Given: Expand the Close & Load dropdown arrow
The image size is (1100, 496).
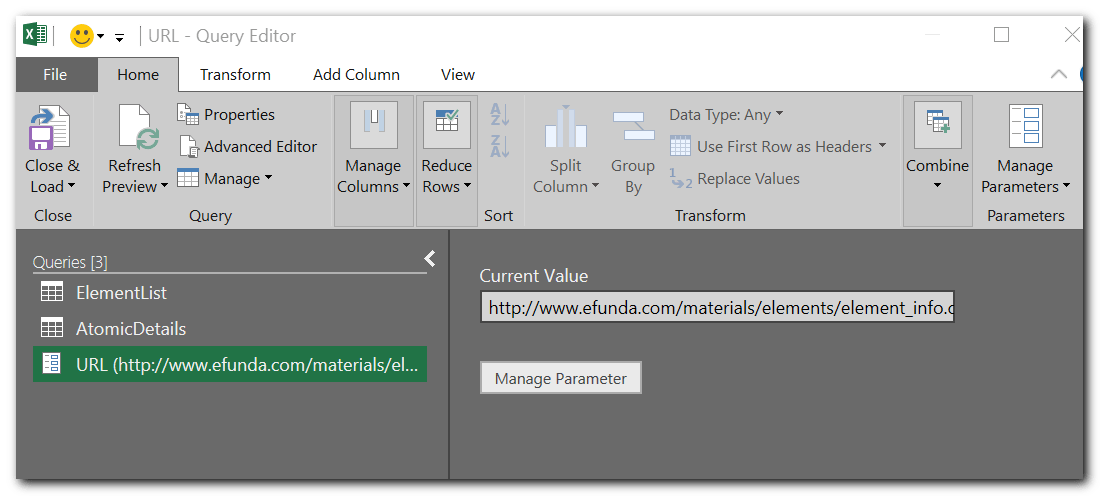Looking at the screenshot, I should pyautogui.click(x=71, y=187).
